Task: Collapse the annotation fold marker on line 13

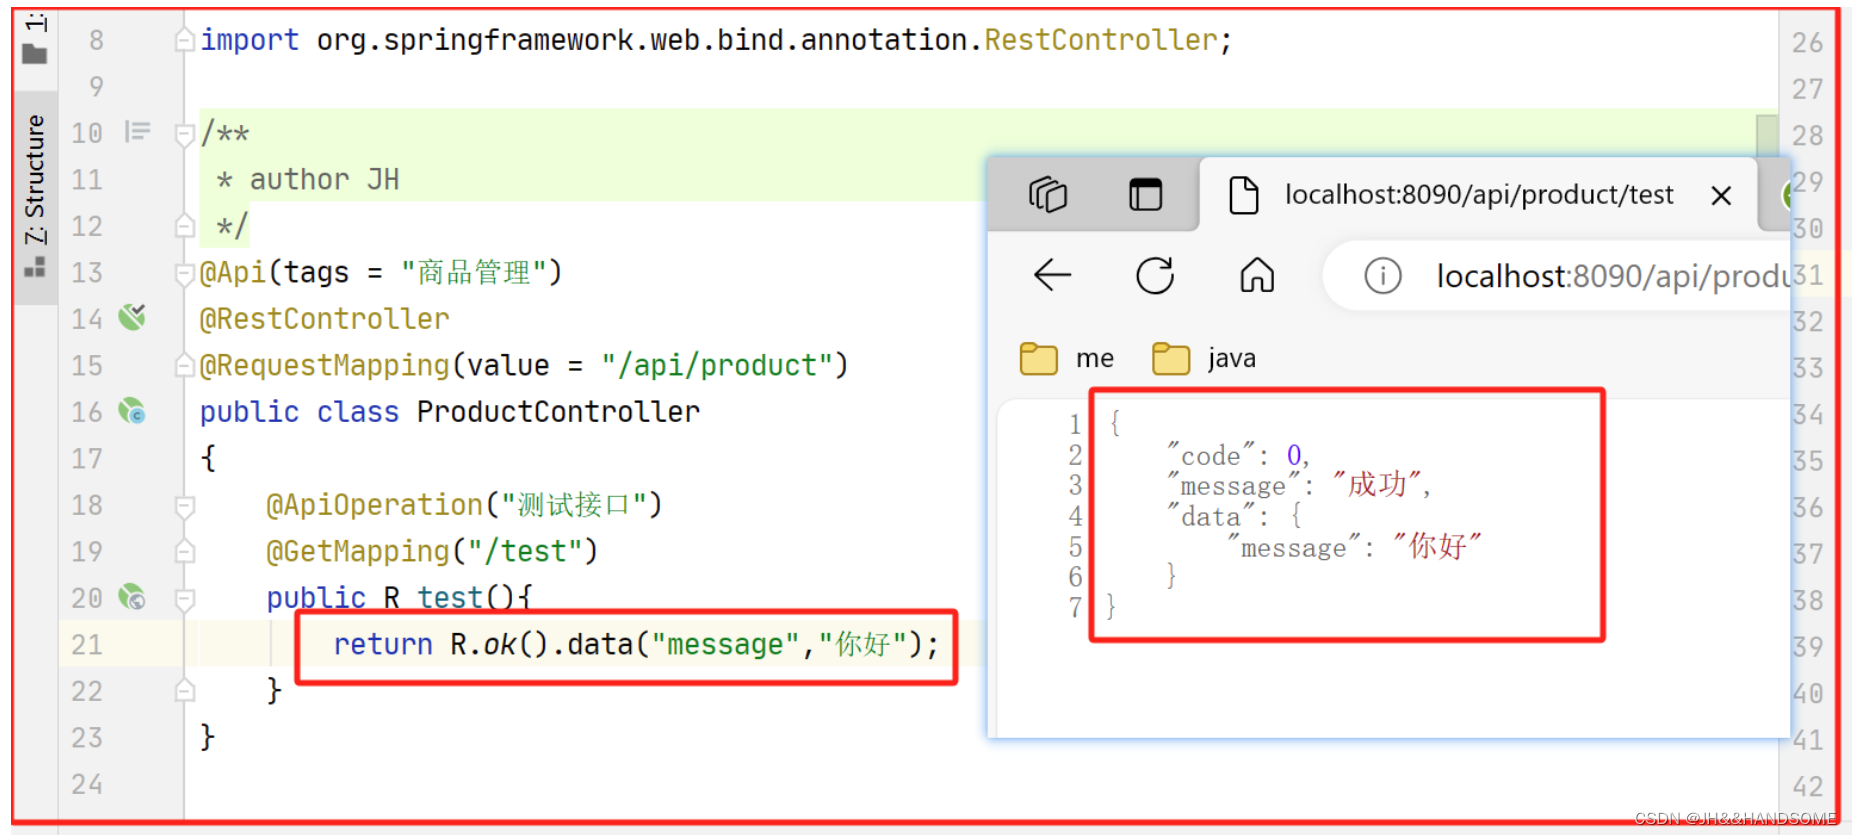Action: [x=184, y=272]
